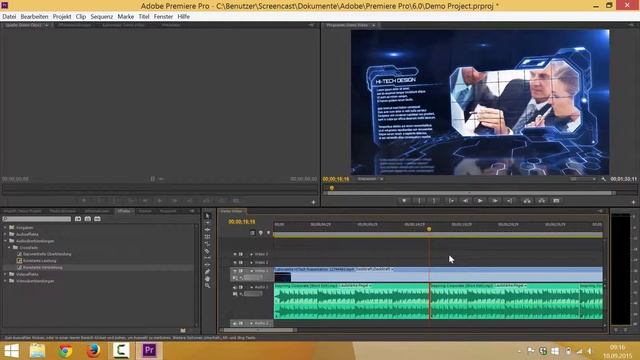This screenshot has width=640, height=360.
Task: Select the Track Select tool
Action: click(x=207, y=223)
